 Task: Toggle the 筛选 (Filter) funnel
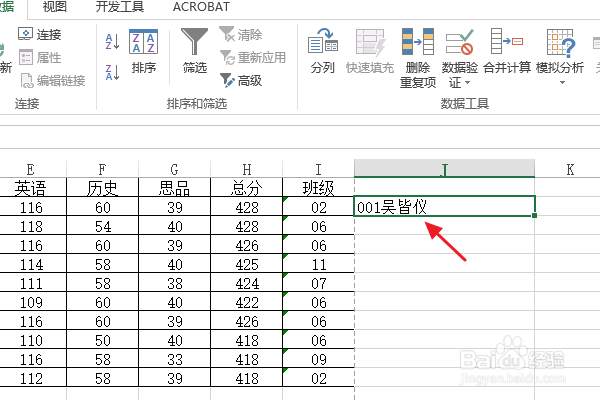click(x=194, y=51)
